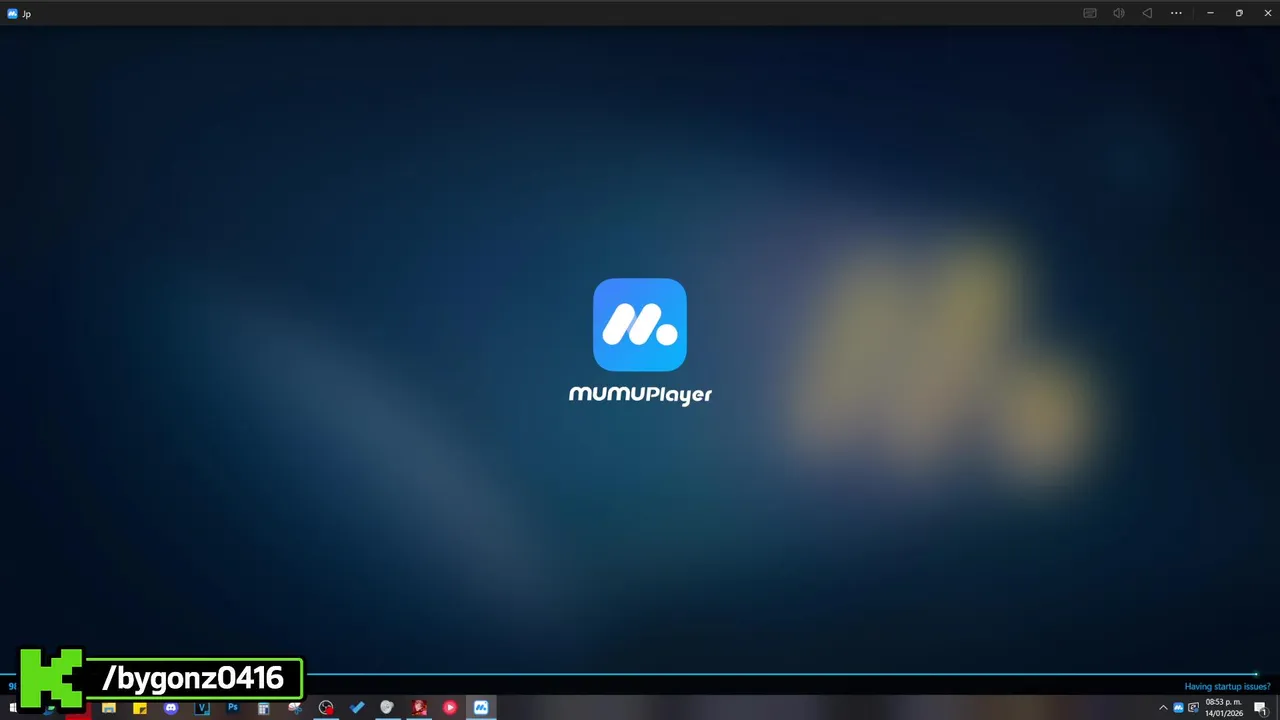Open the keyboard mapping icon in title bar
This screenshot has width=1280, height=720.
1090,13
